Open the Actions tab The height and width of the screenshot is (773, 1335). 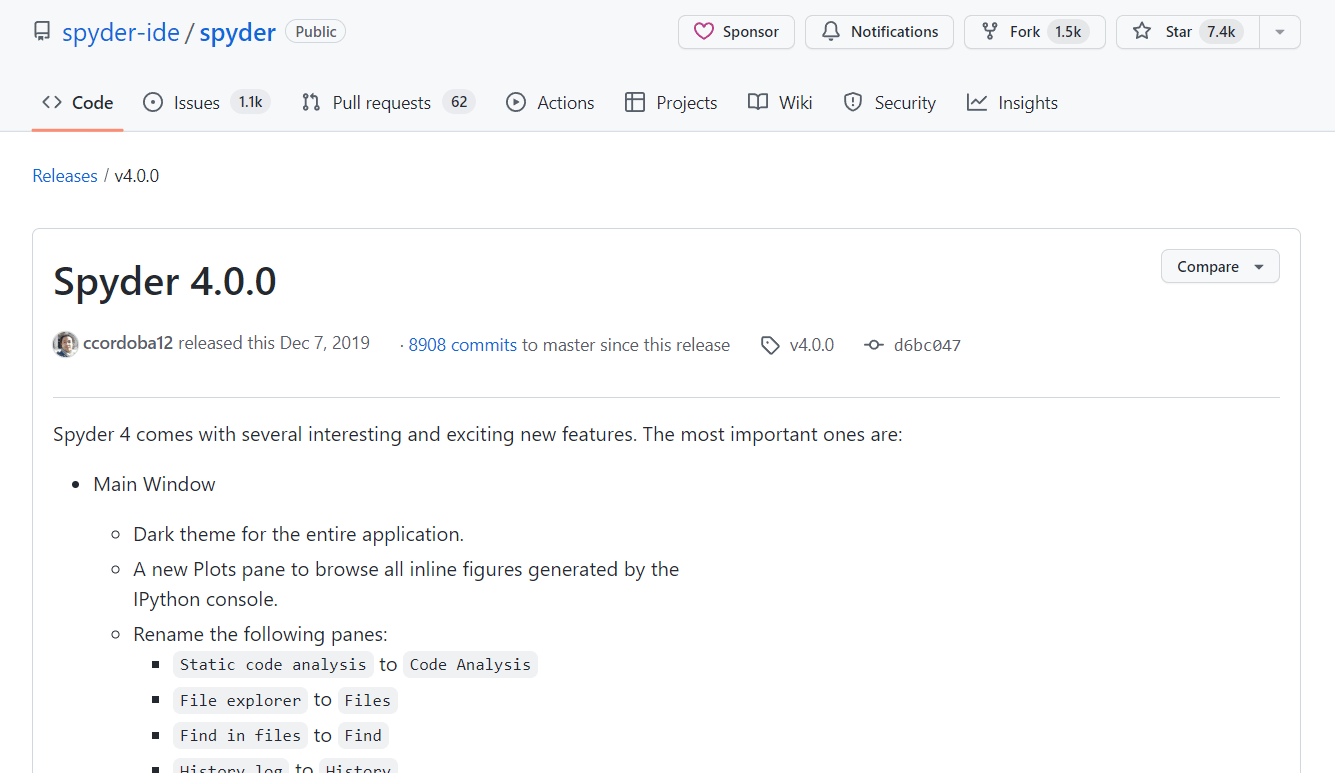(x=550, y=102)
